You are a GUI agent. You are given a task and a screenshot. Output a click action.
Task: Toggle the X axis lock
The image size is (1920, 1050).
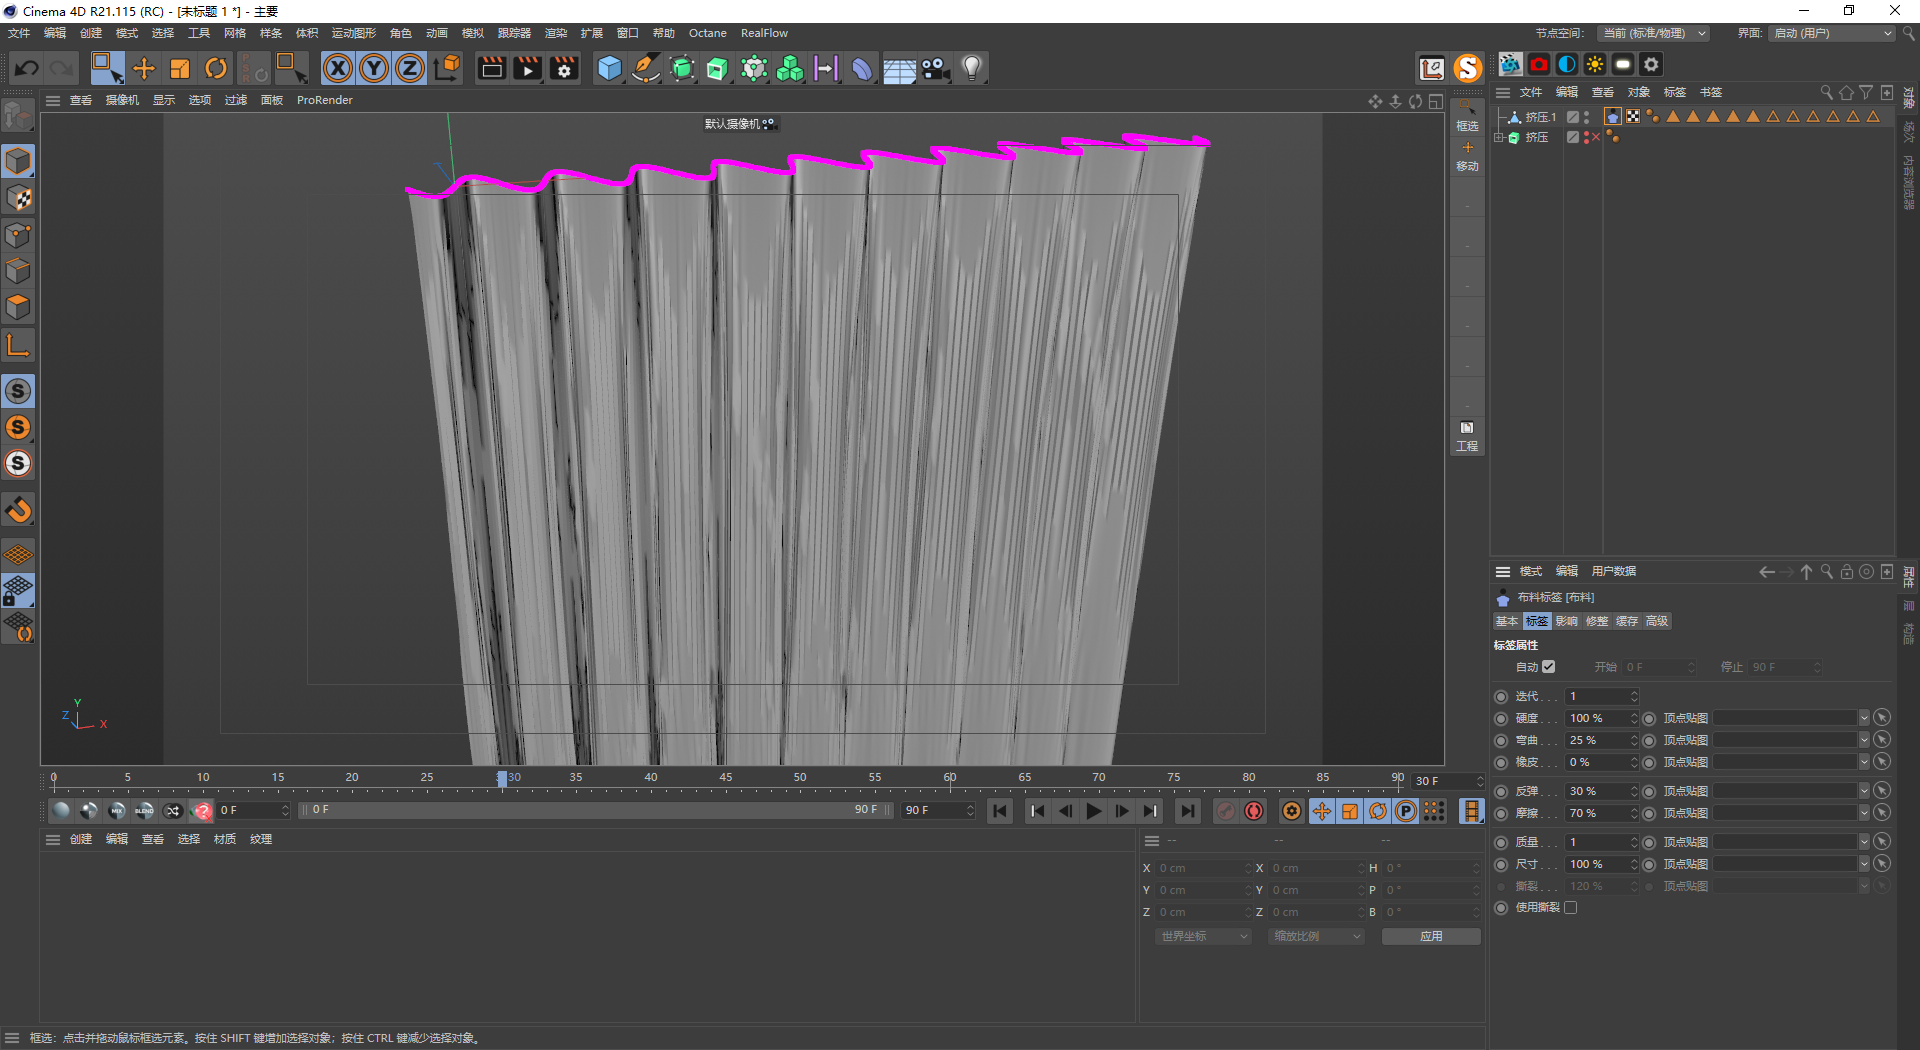[x=338, y=68]
